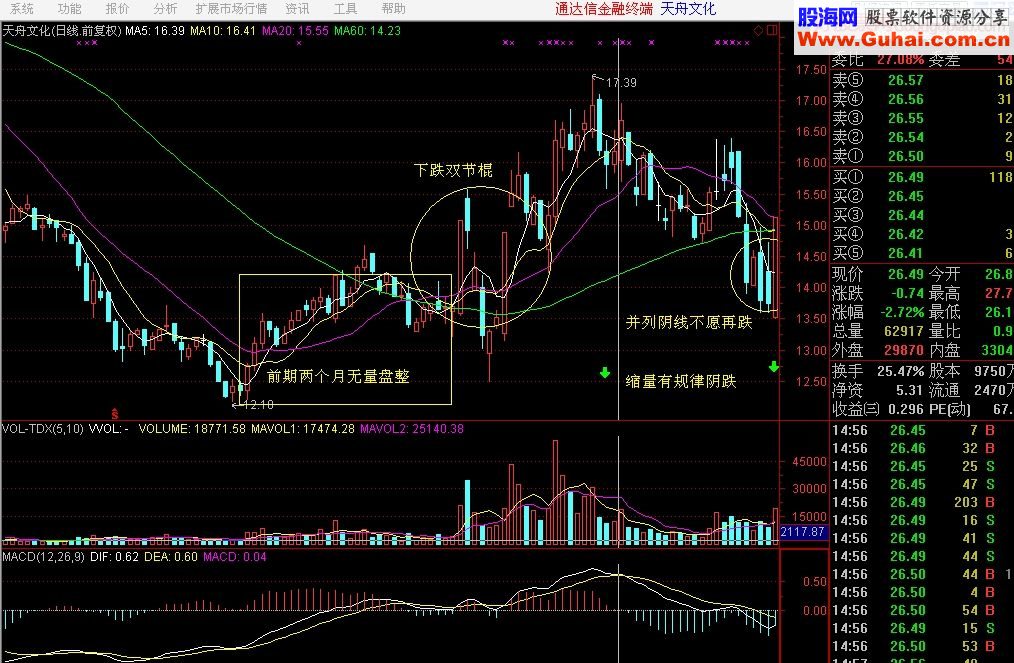
Task: Select the 买② 26.45 order row
Action: pos(922,196)
